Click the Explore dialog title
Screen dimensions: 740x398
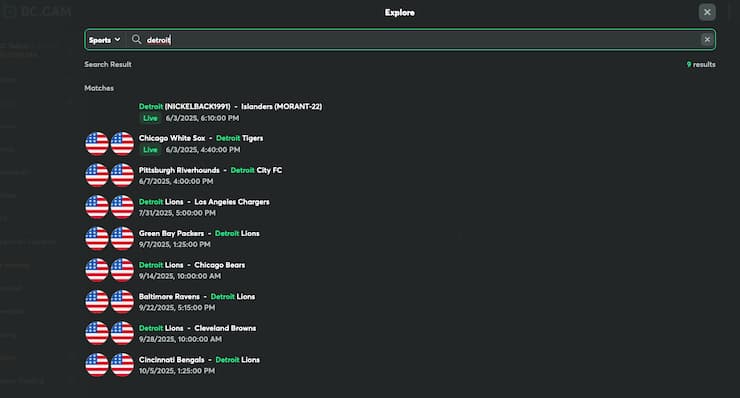pos(399,13)
